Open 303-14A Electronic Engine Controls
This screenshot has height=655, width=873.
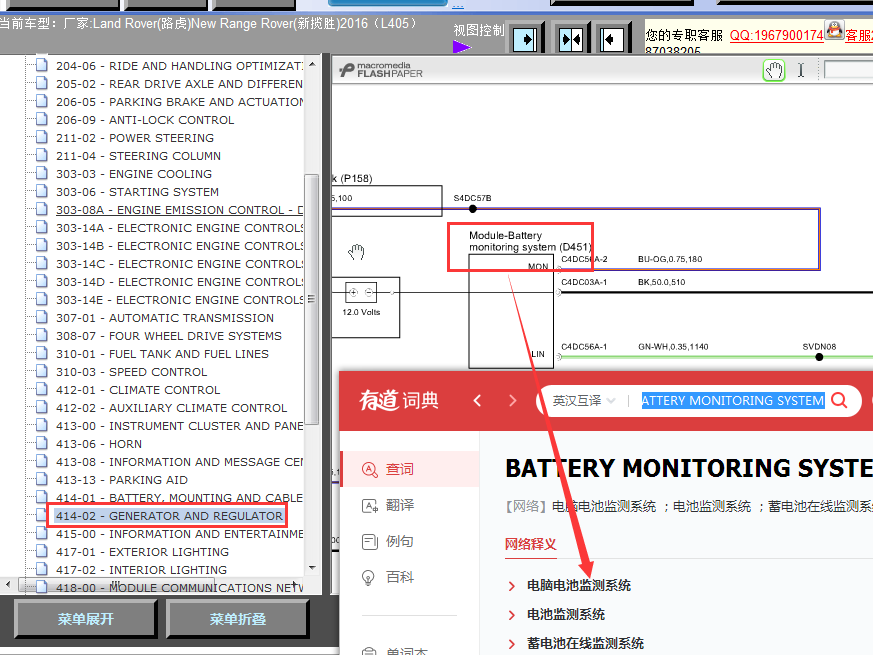[179, 228]
